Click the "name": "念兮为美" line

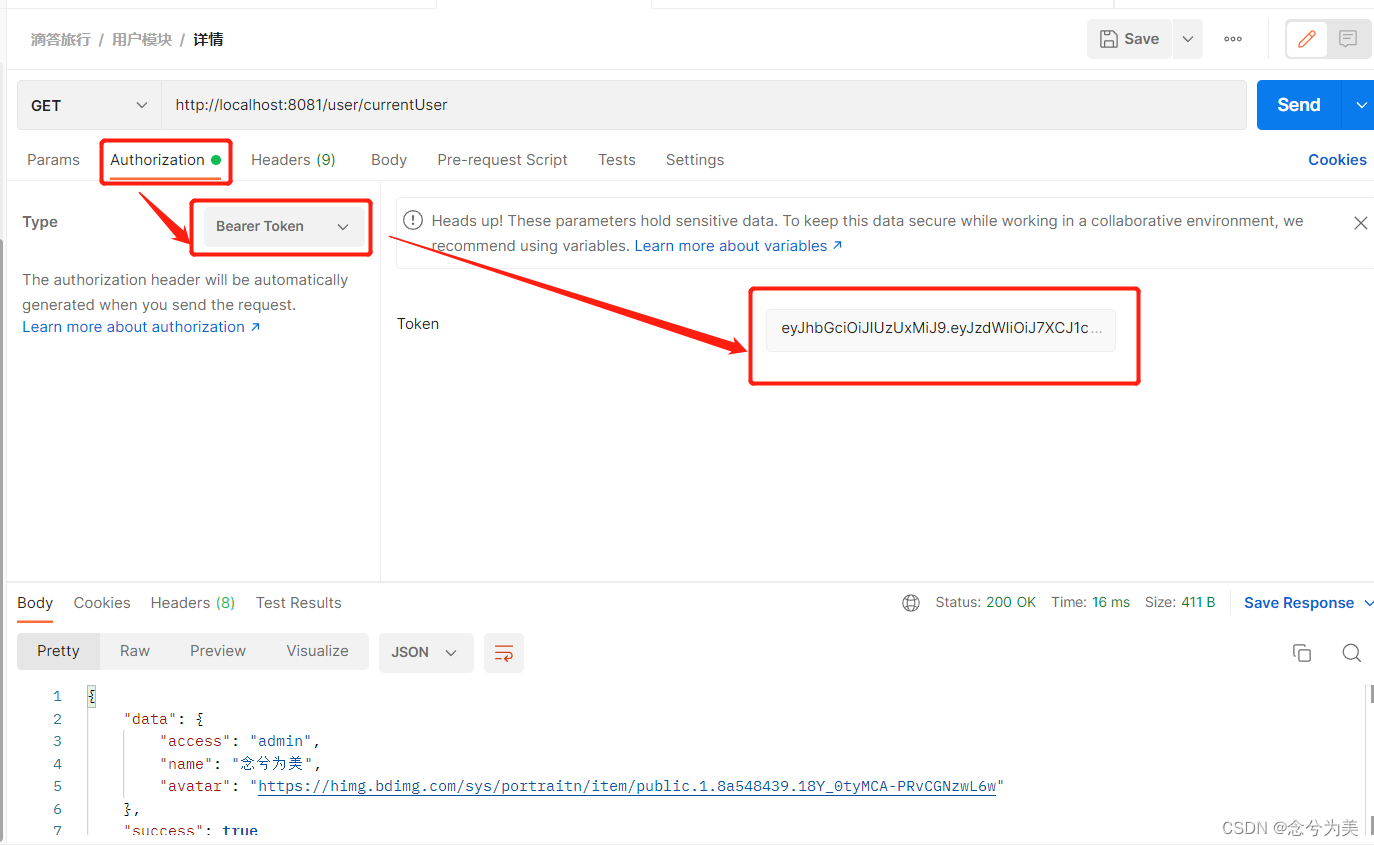240,764
